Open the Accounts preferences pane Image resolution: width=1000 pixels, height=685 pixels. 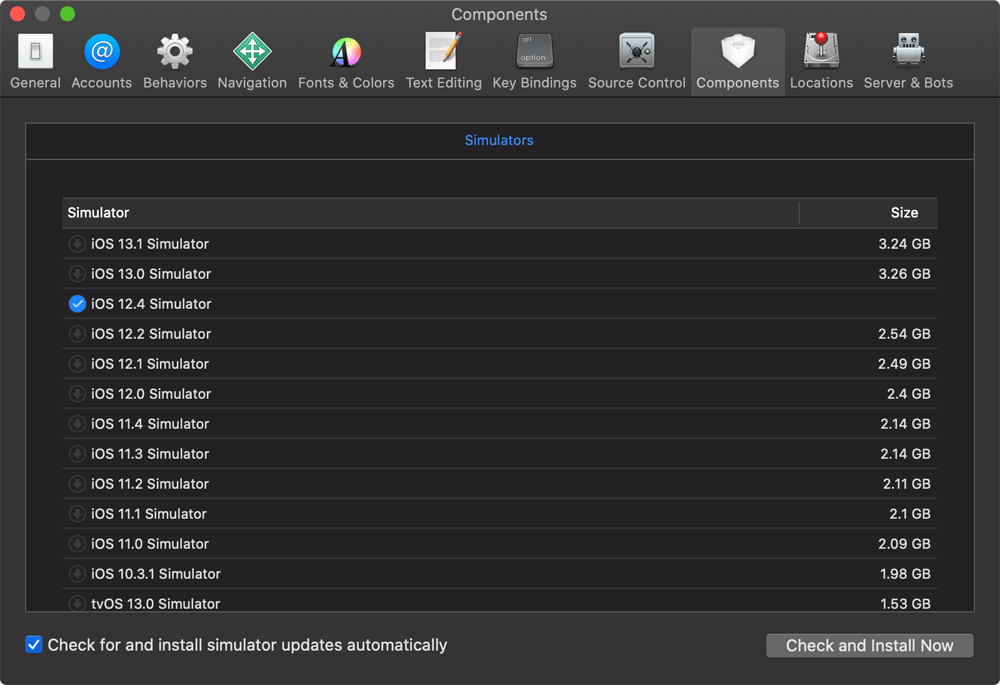[x=101, y=61]
